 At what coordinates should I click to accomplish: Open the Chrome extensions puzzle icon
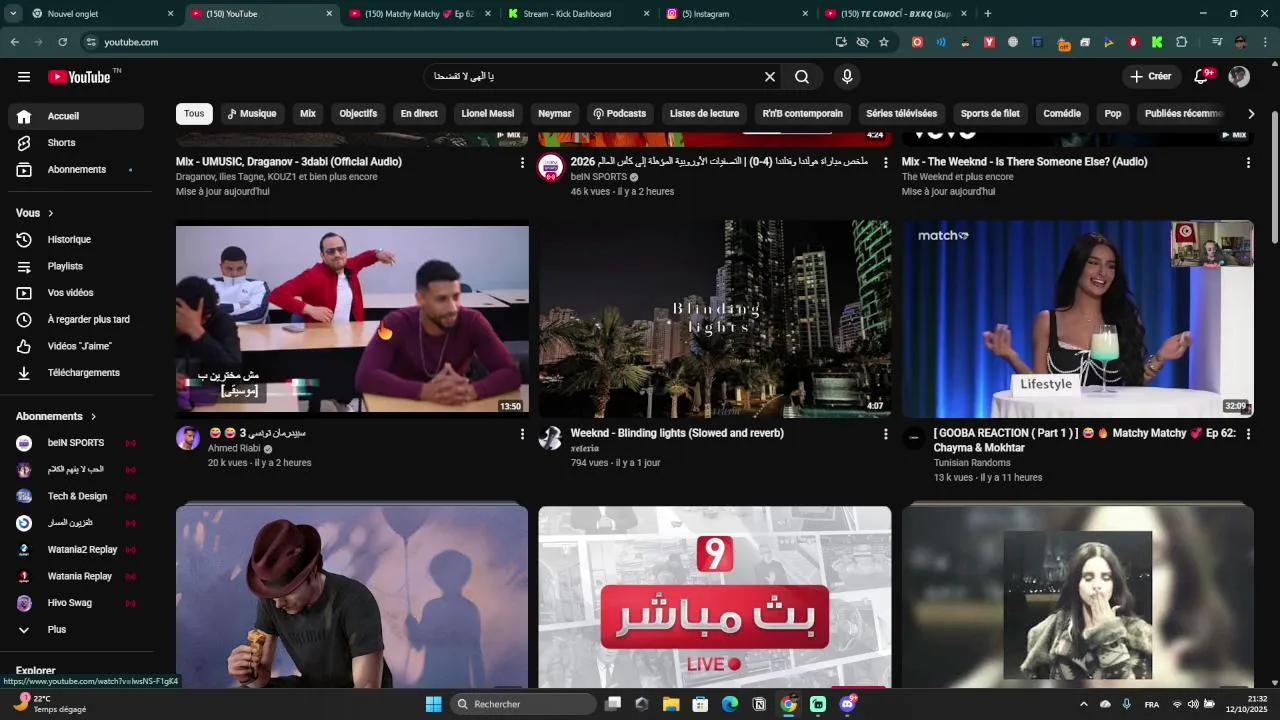pyautogui.click(x=1181, y=42)
